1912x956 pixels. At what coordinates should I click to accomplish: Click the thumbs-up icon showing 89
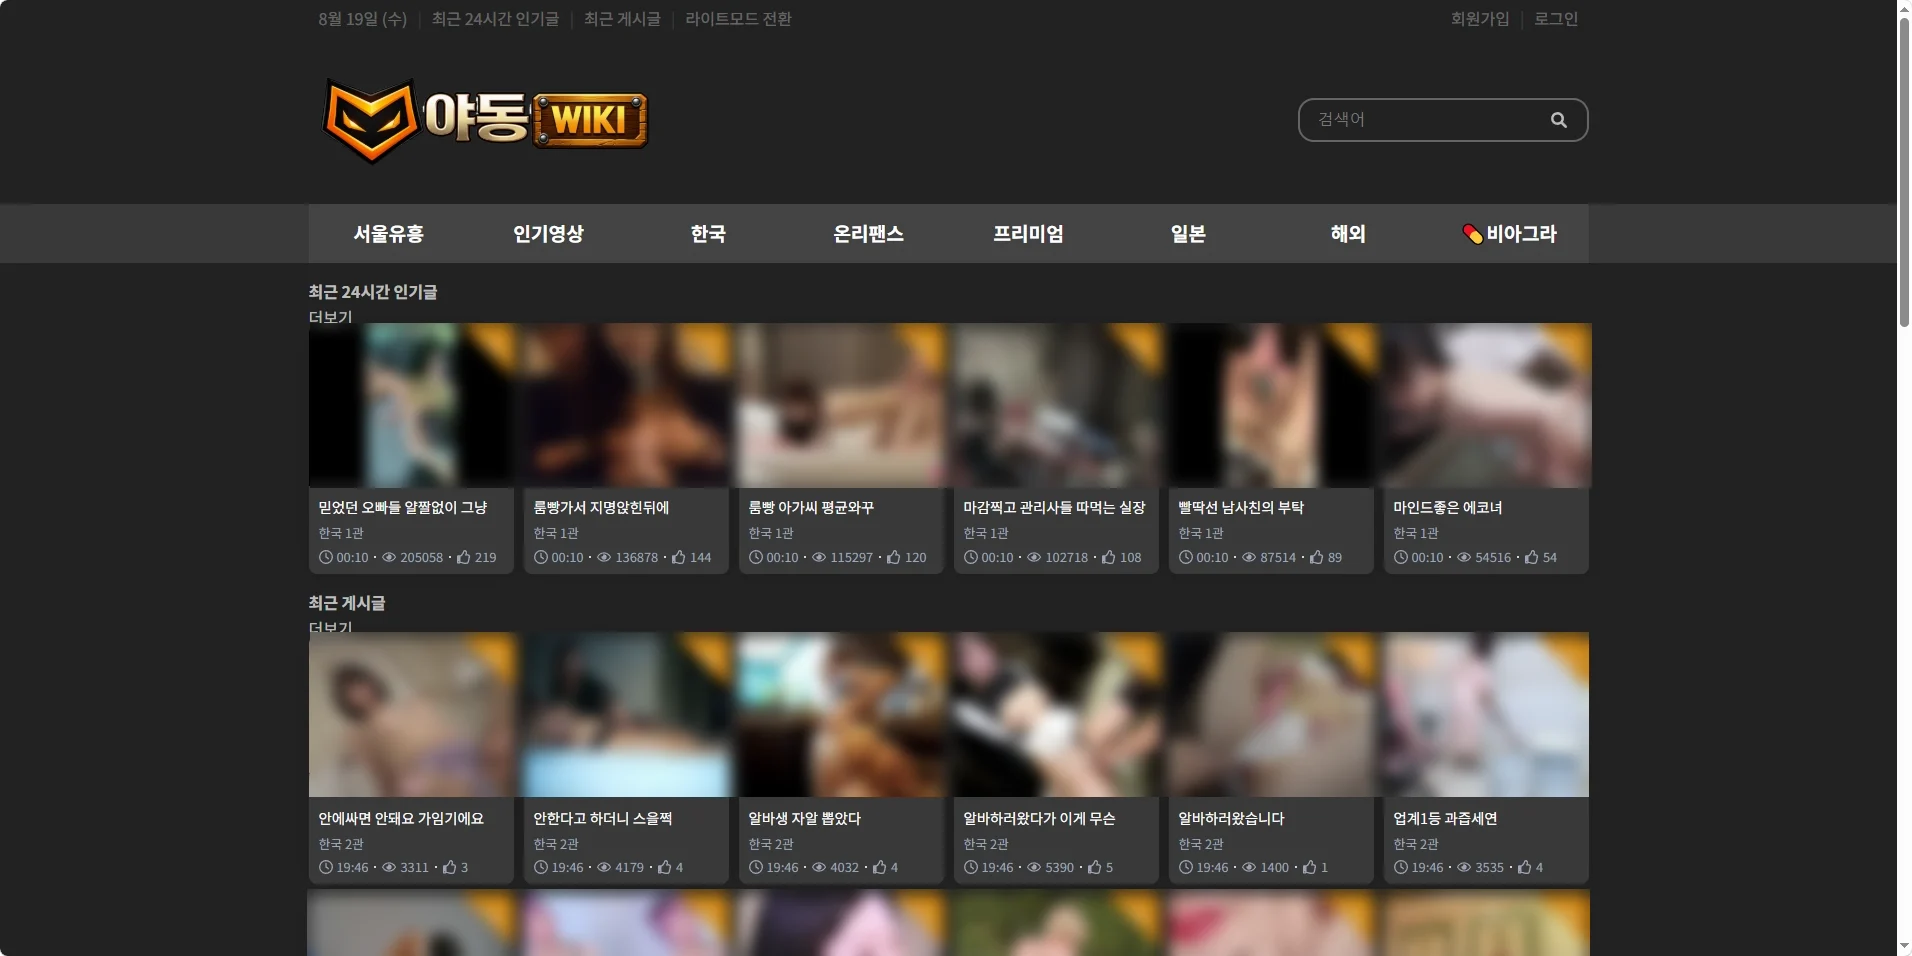[x=1317, y=557]
